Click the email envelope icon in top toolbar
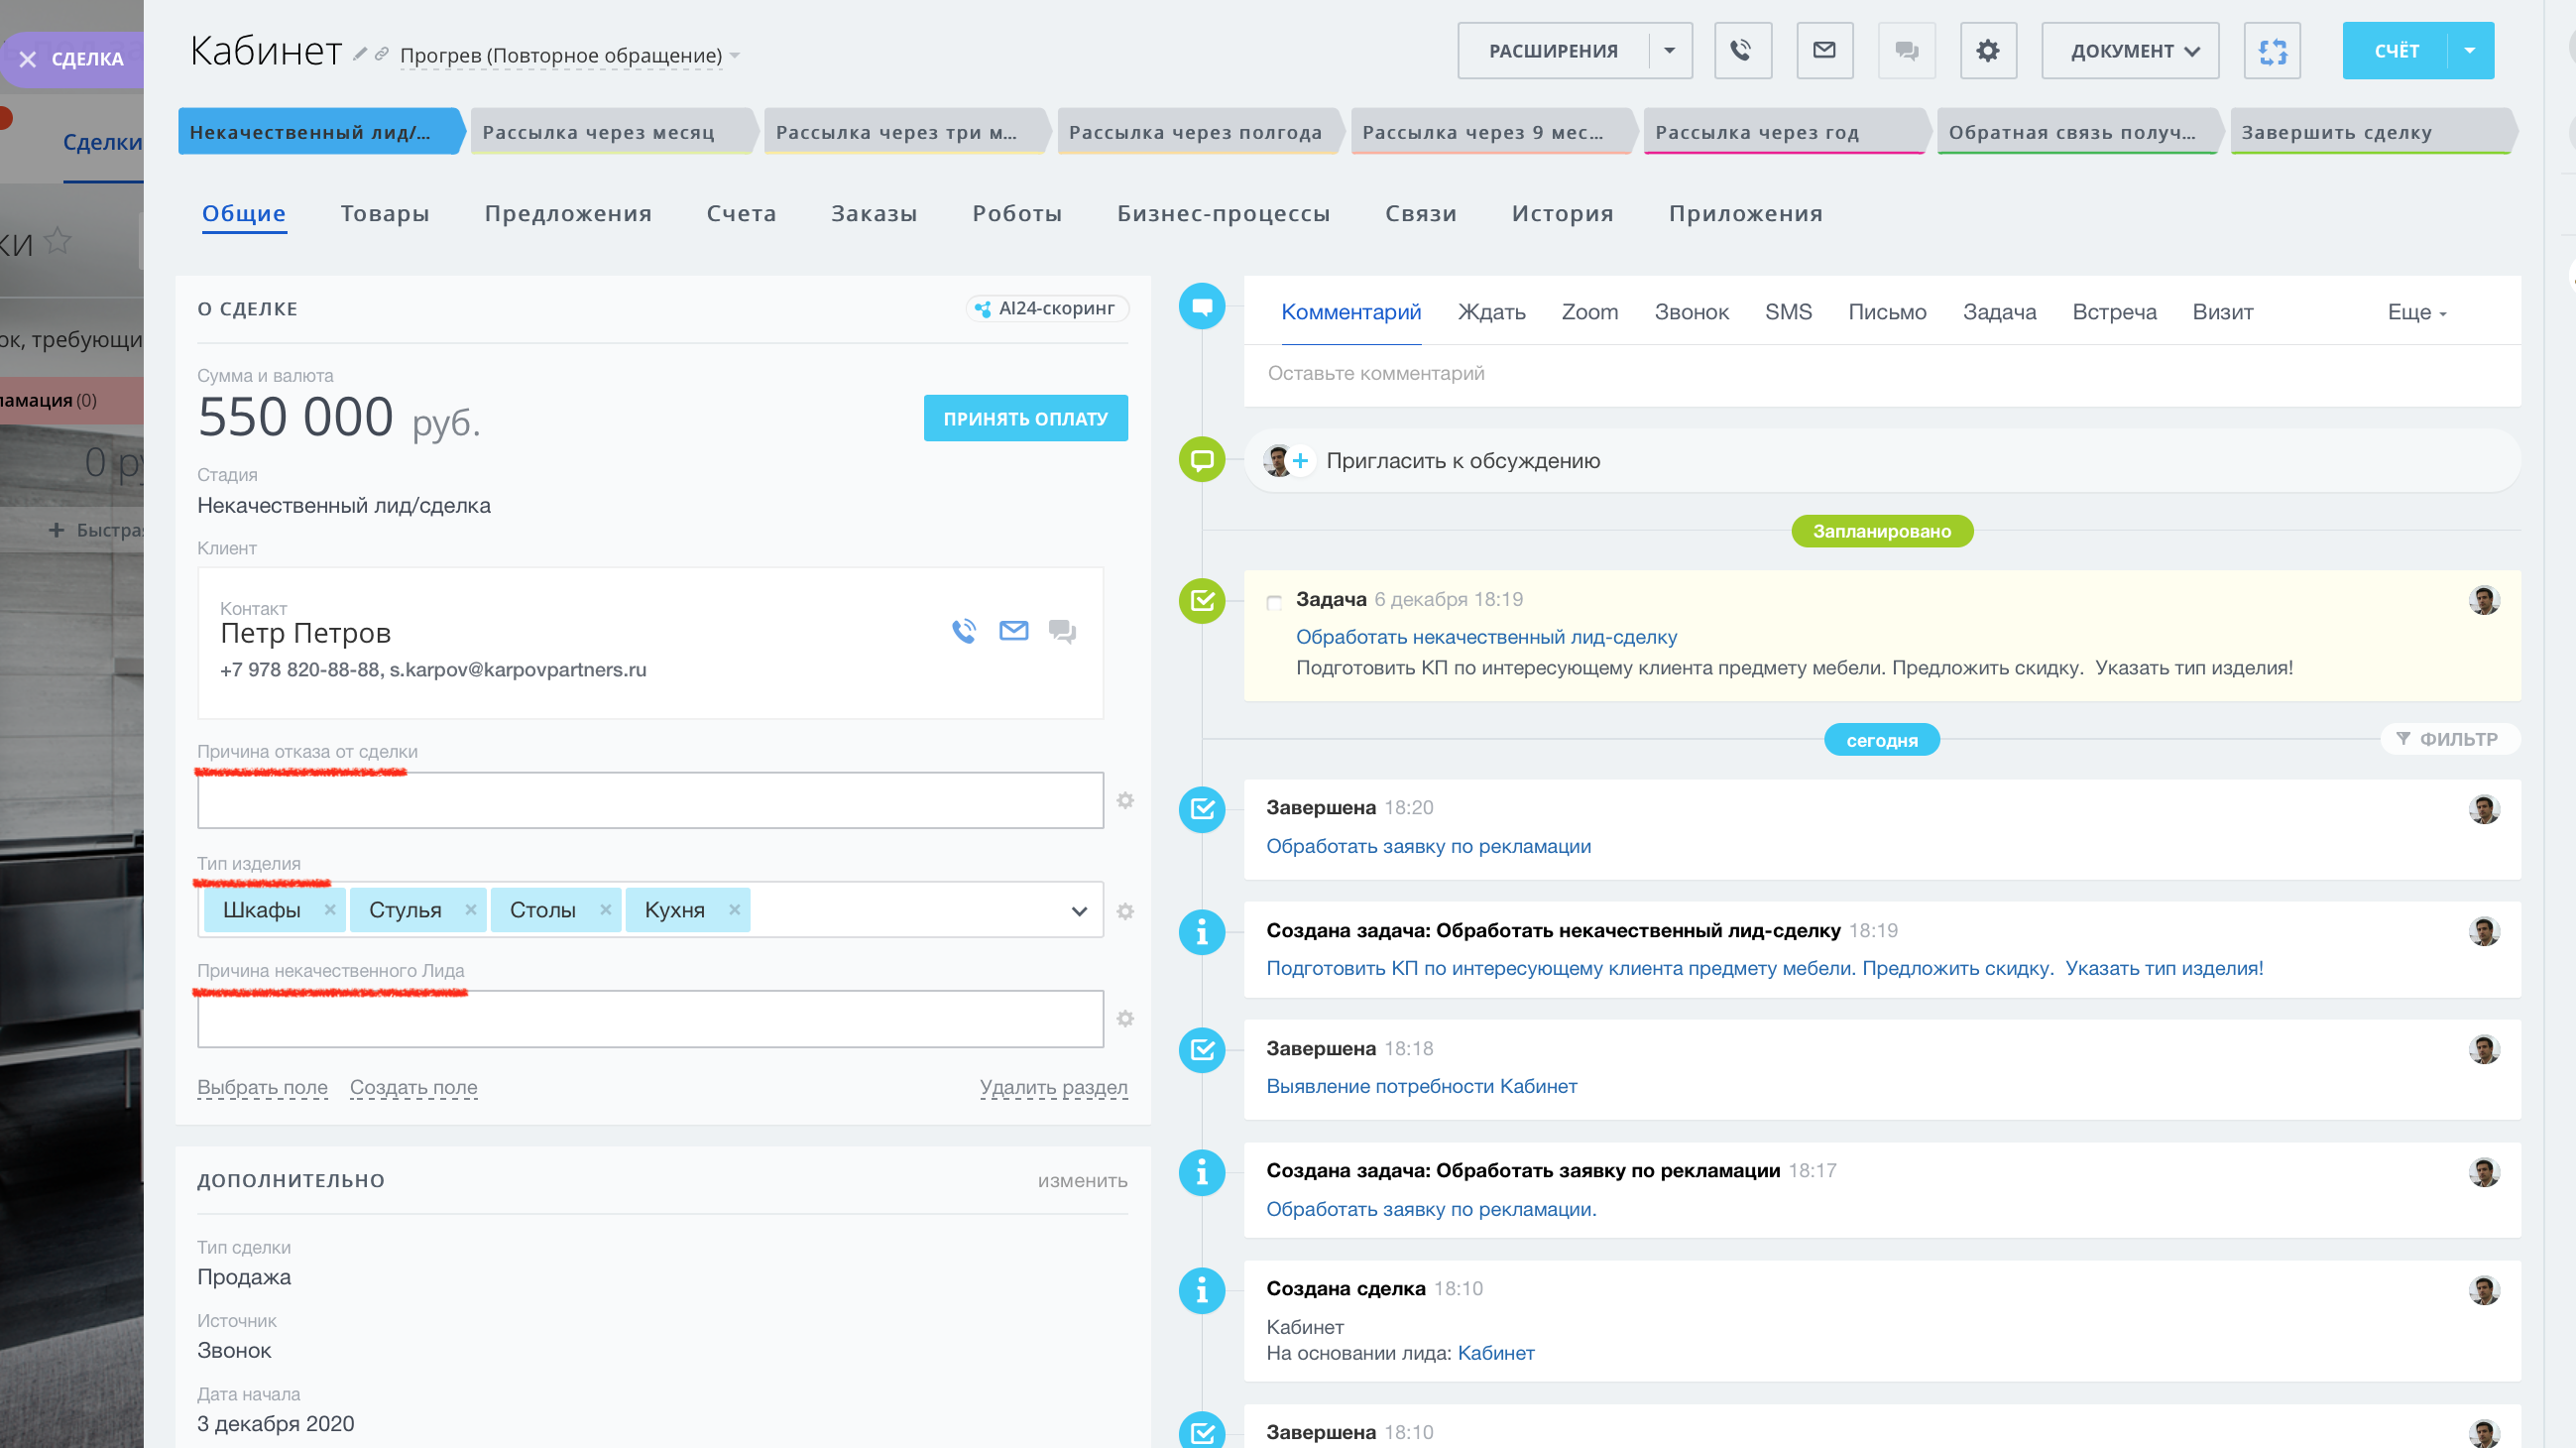Screen dimensions: 2576x1448 [x=1824, y=50]
